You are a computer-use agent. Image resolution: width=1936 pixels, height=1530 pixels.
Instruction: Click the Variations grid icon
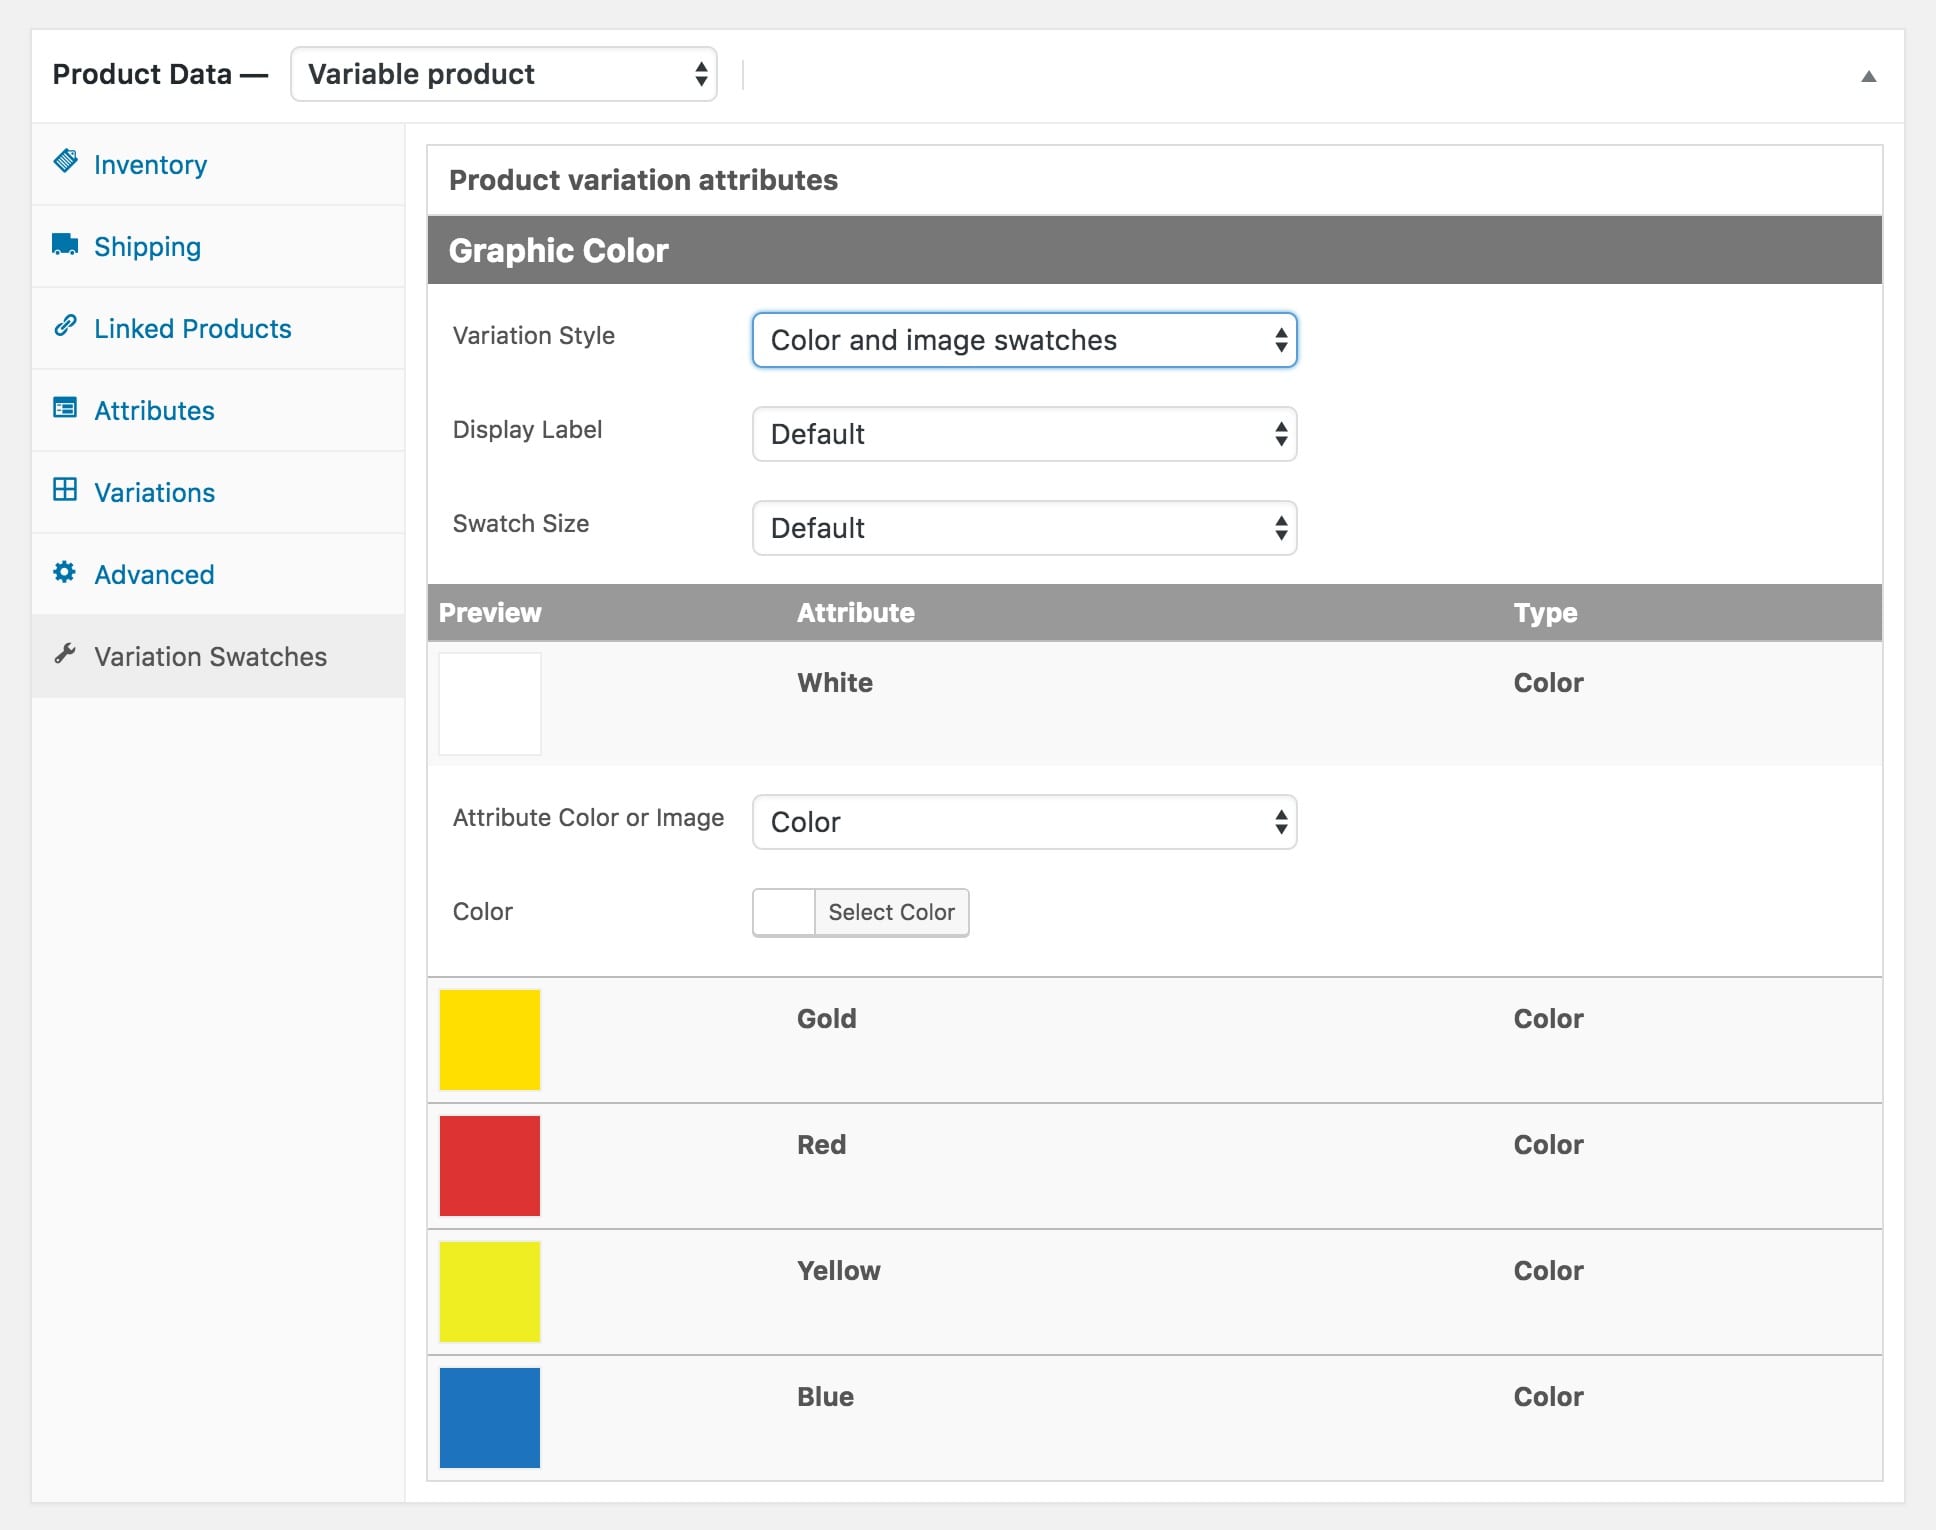click(66, 490)
